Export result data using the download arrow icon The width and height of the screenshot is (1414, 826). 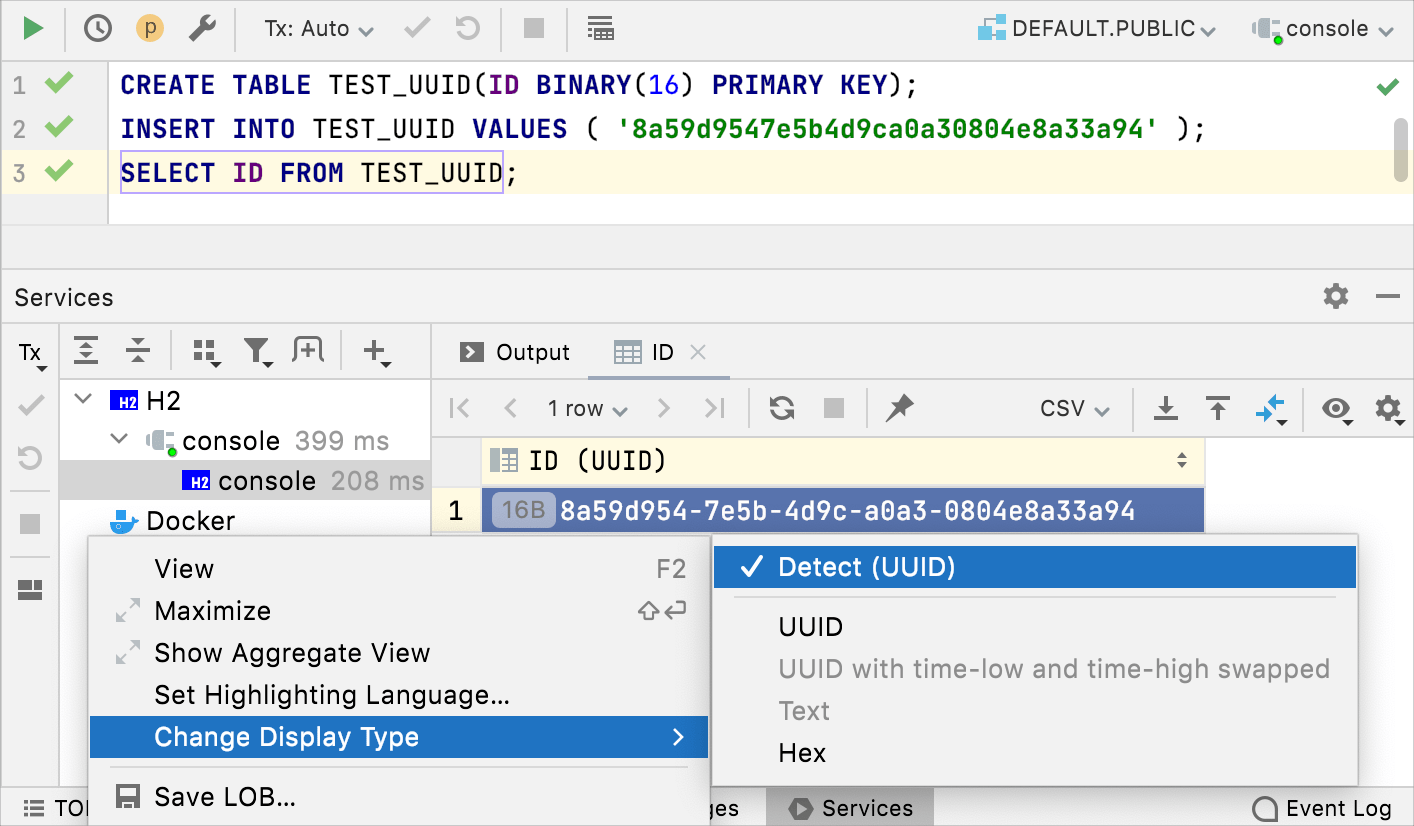point(1166,408)
